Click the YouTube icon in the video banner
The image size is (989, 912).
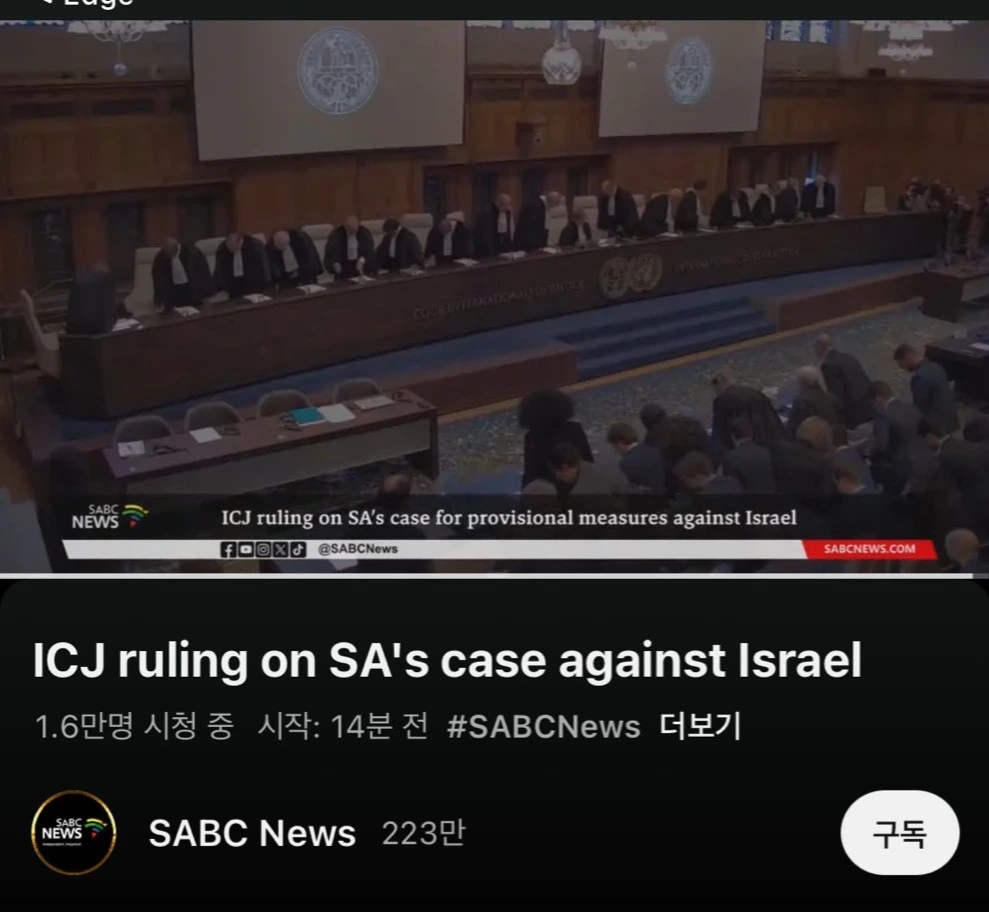(245, 549)
